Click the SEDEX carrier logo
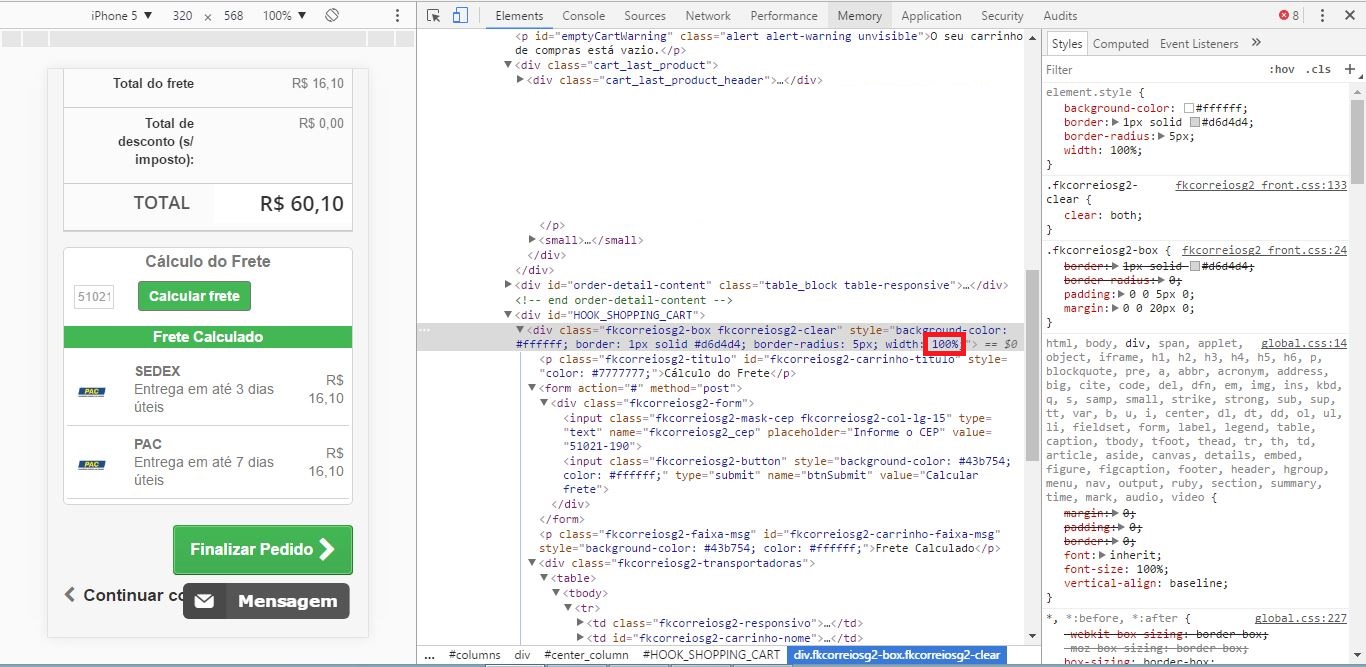This screenshot has height=667, width=1366. [x=92, y=391]
